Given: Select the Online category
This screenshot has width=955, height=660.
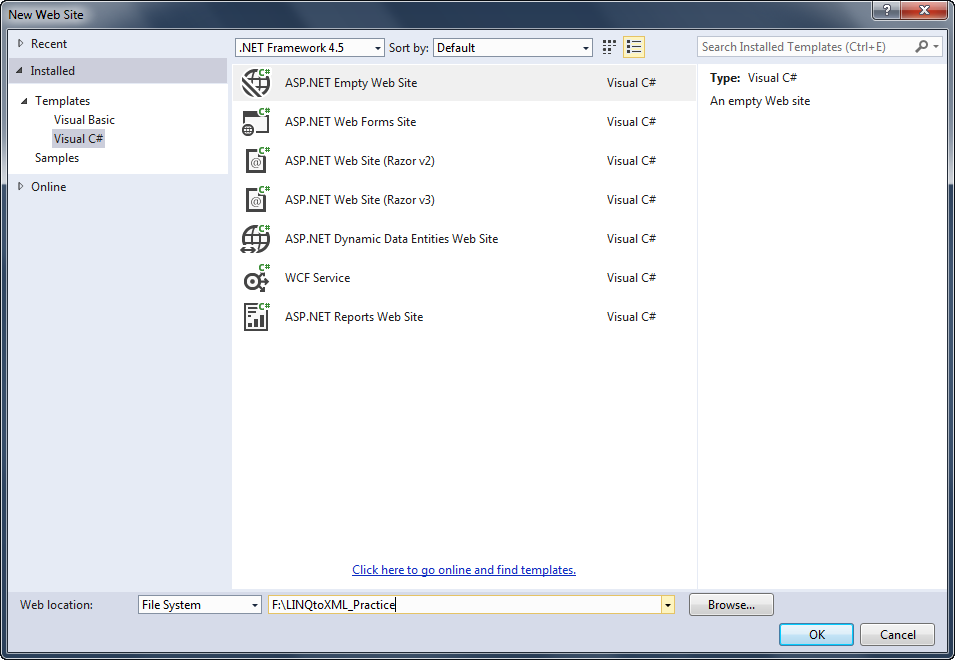Looking at the screenshot, I should (x=49, y=187).
